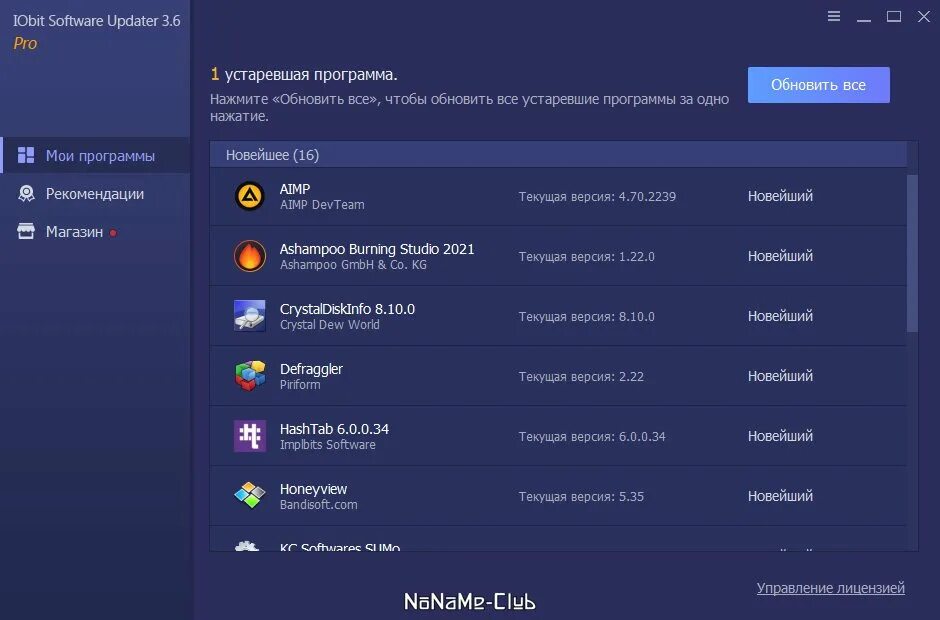The image size is (940, 620).
Task: Click Honeyview version 5.35 text
Action: (x=581, y=496)
